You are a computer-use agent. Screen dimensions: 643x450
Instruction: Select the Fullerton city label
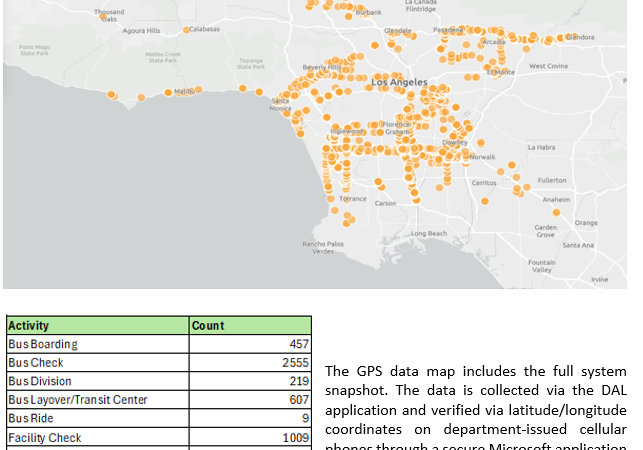click(x=551, y=180)
